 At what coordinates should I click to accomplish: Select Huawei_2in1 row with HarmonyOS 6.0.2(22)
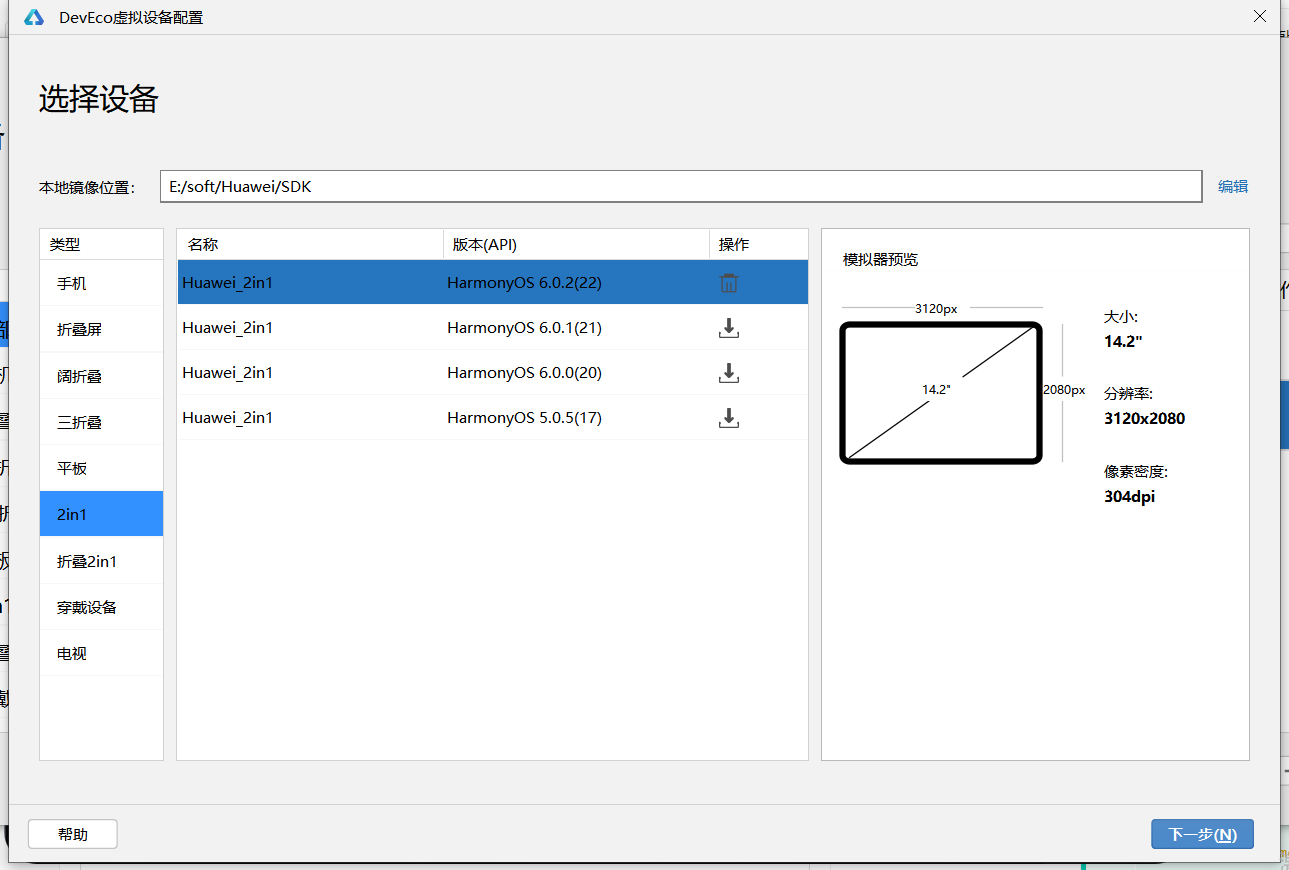pyautogui.click(x=492, y=283)
